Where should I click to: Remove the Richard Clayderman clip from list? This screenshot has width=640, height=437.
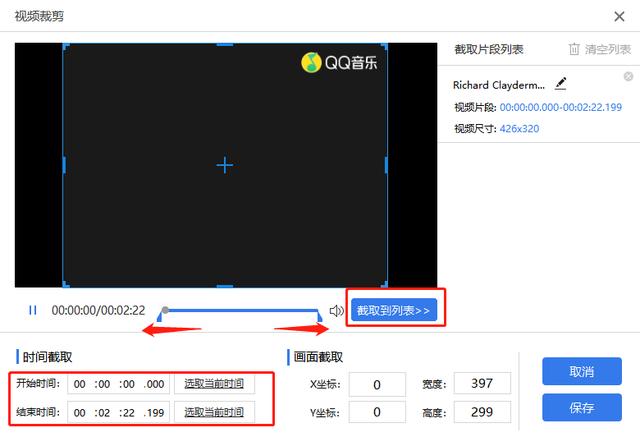tap(629, 76)
